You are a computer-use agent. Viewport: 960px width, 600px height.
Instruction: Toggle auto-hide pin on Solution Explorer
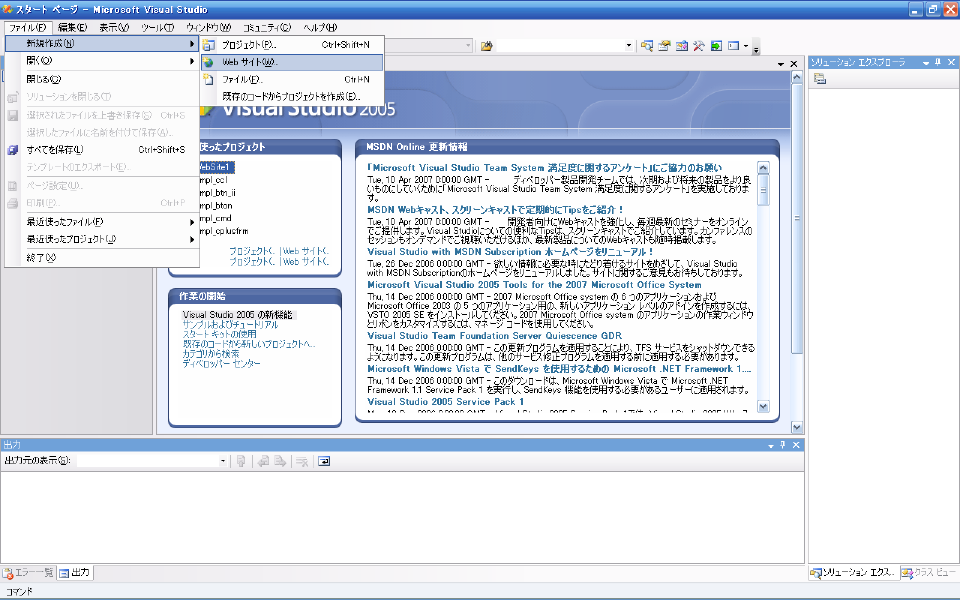tap(938, 62)
